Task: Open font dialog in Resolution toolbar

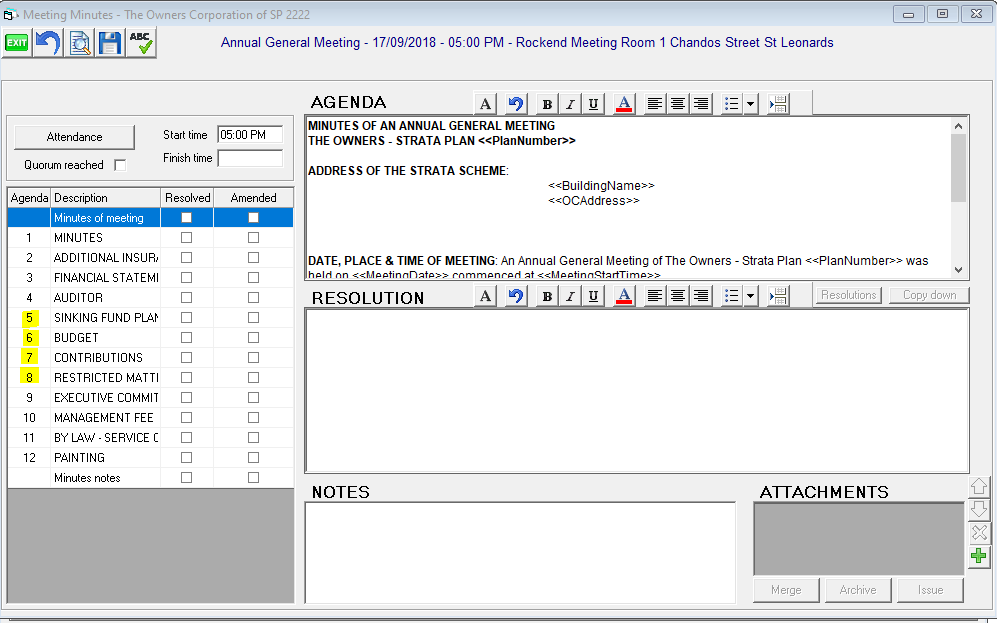Action: click(x=485, y=296)
